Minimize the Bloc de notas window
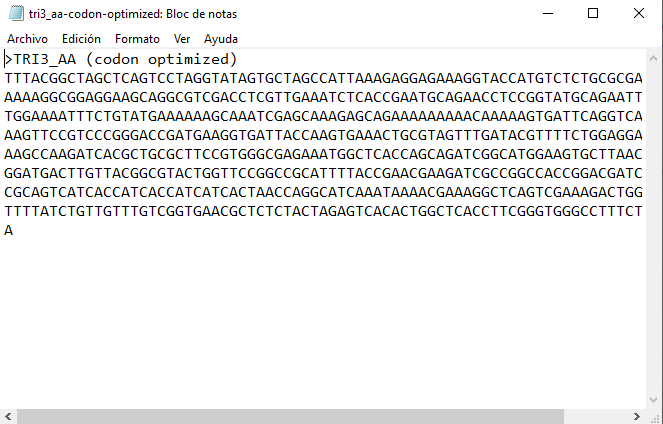The width and height of the screenshot is (663, 424). click(x=545, y=13)
